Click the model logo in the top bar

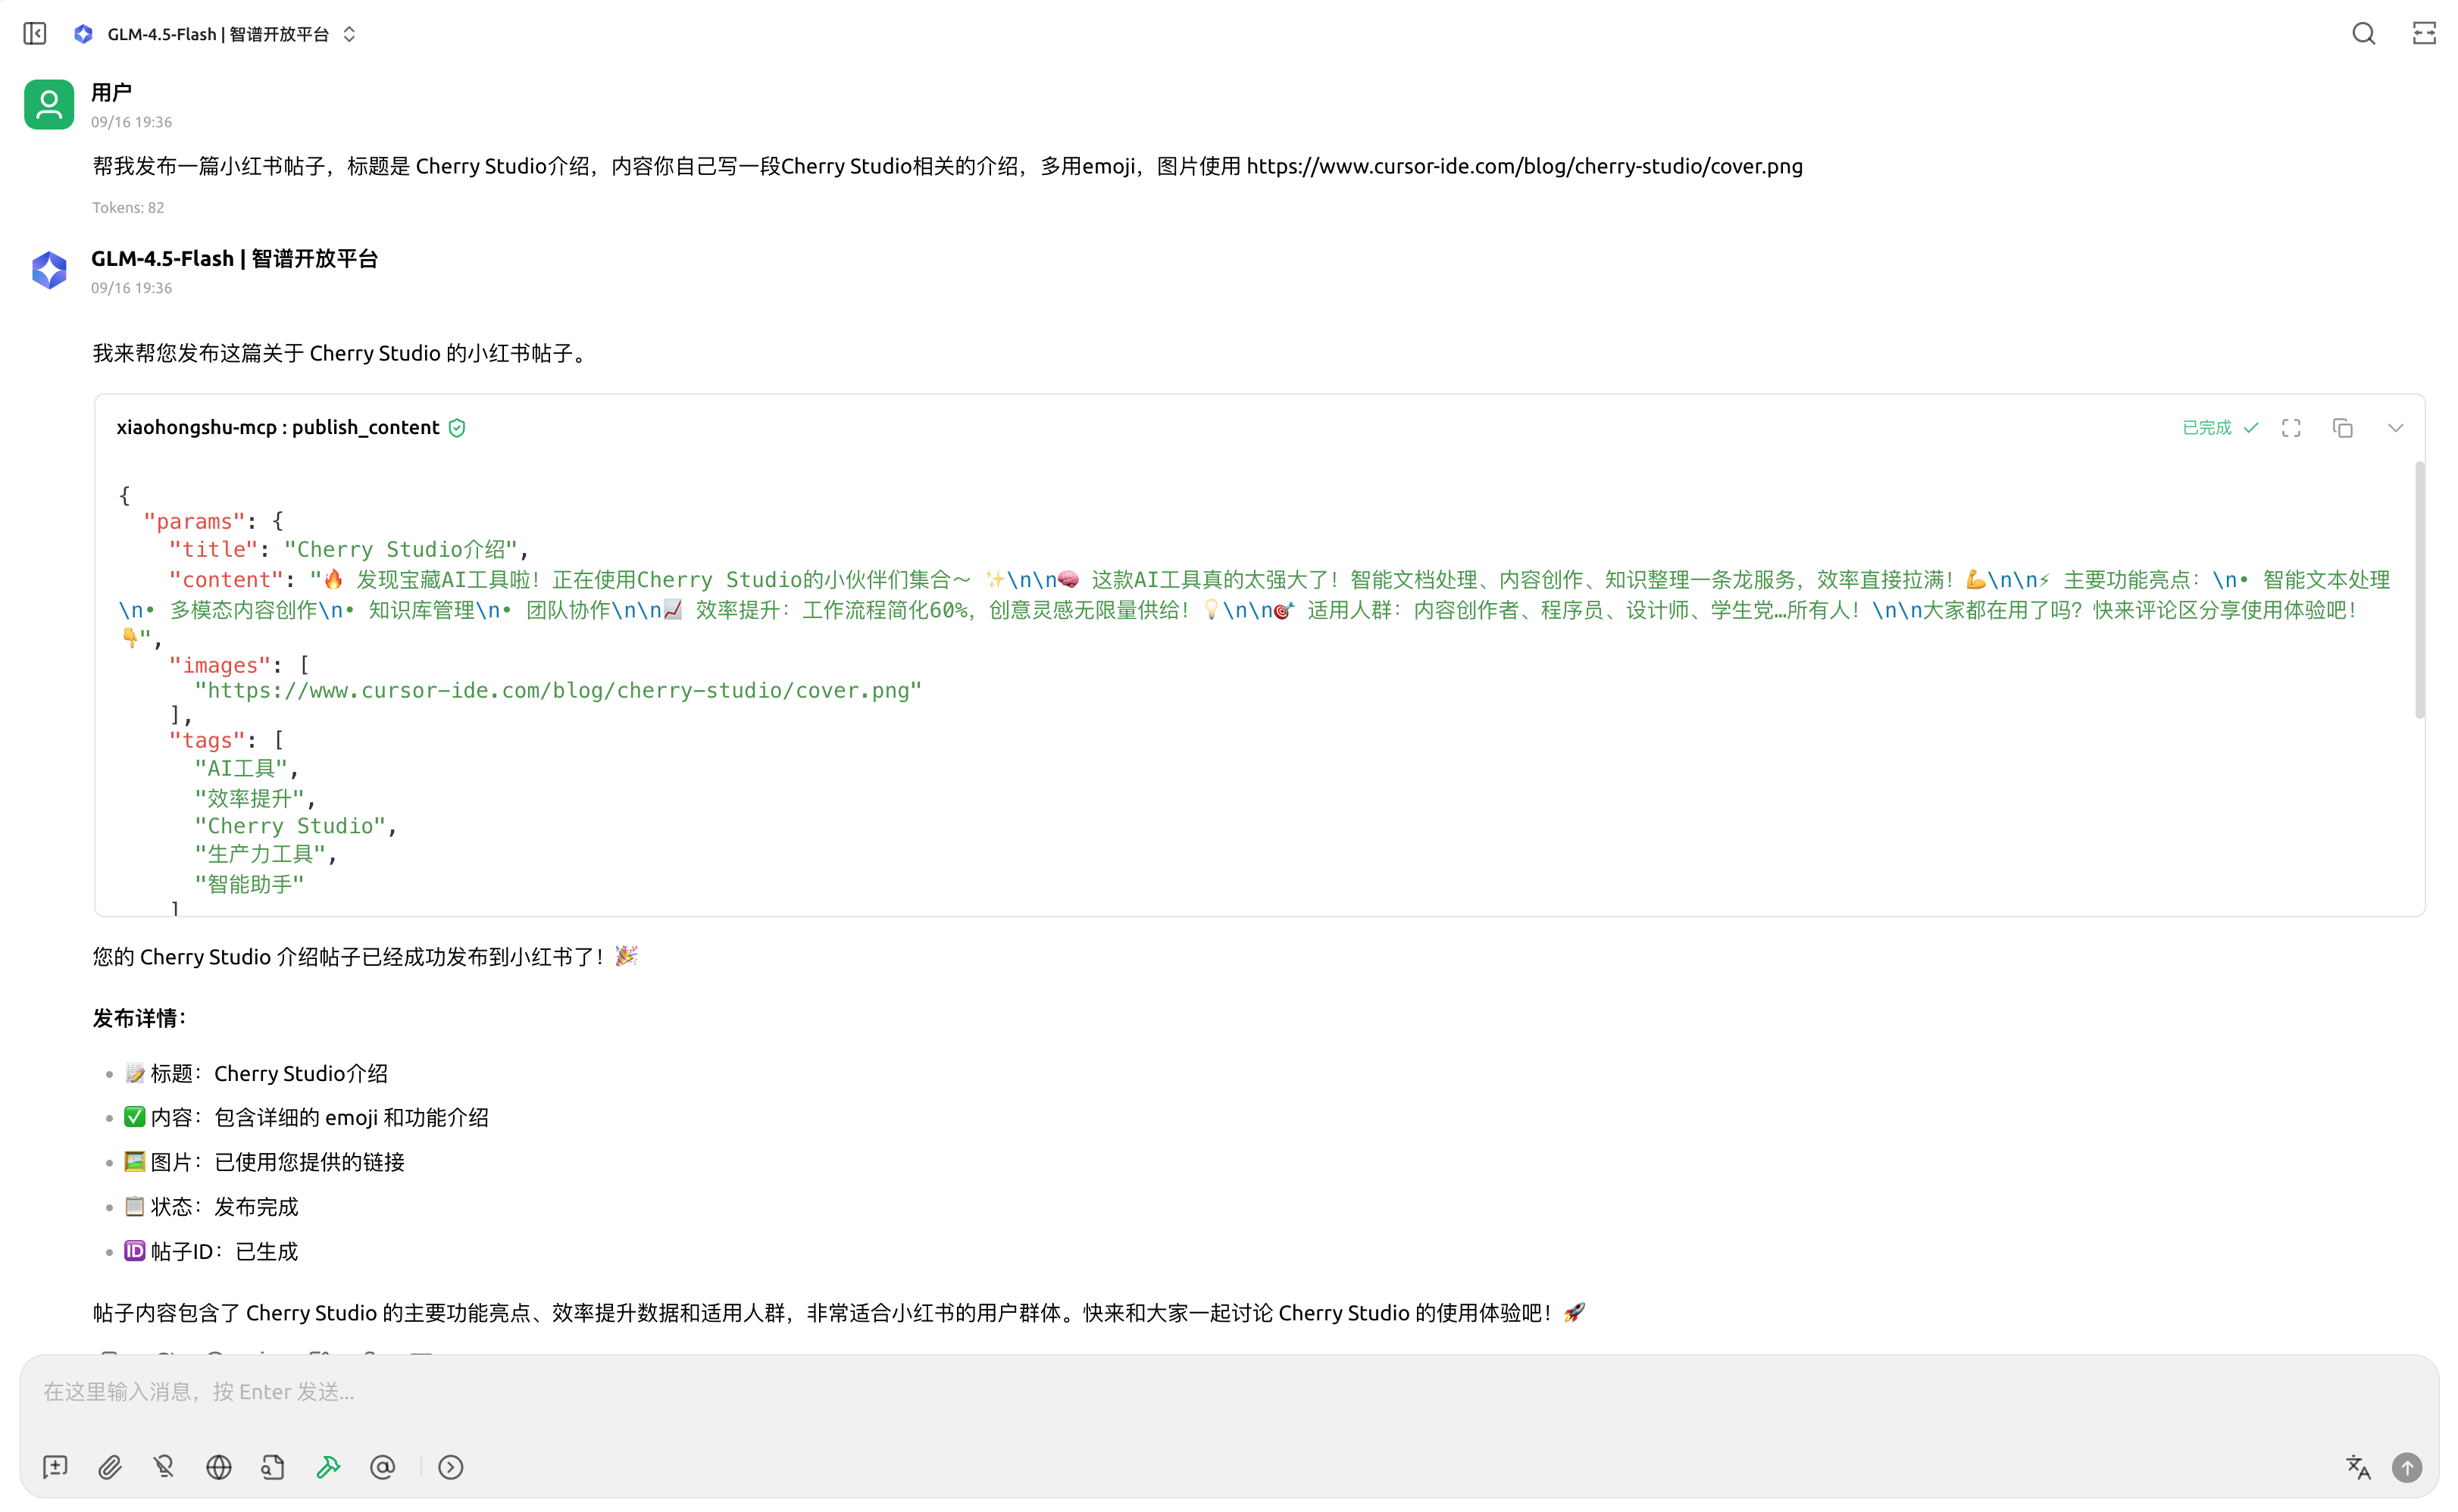coord(84,34)
